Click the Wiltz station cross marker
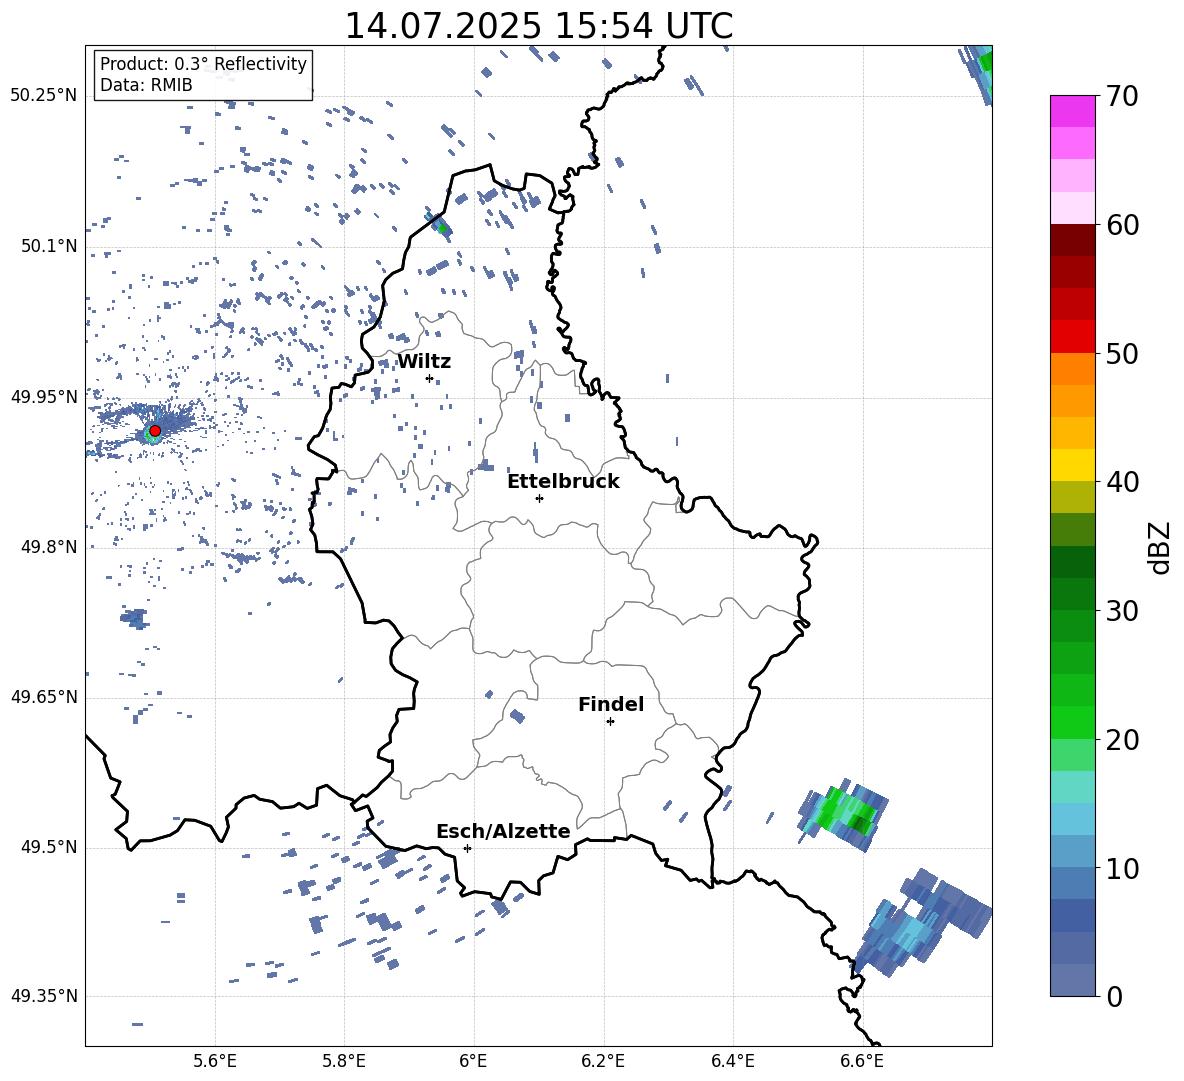 pos(430,378)
